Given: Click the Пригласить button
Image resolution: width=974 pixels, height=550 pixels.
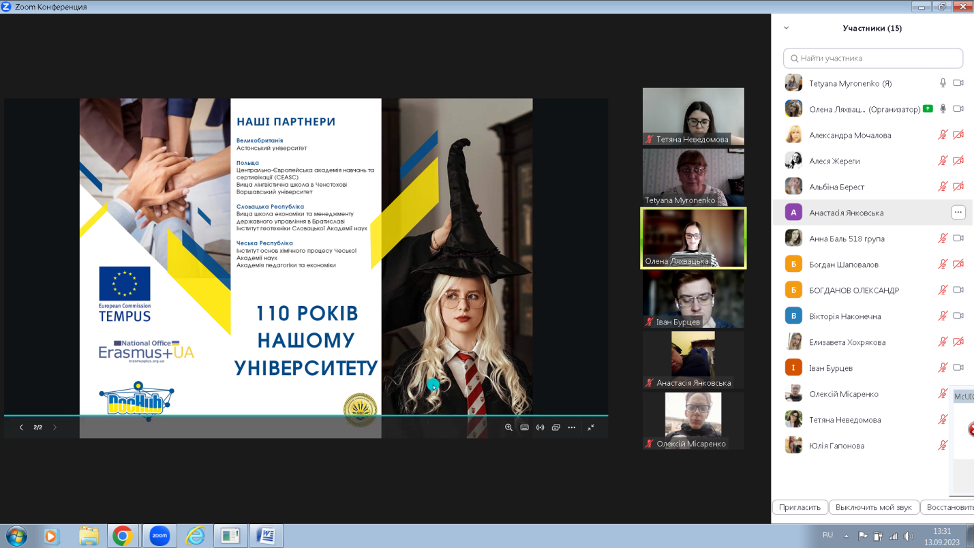Looking at the screenshot, I should click(x=802, y=507).
